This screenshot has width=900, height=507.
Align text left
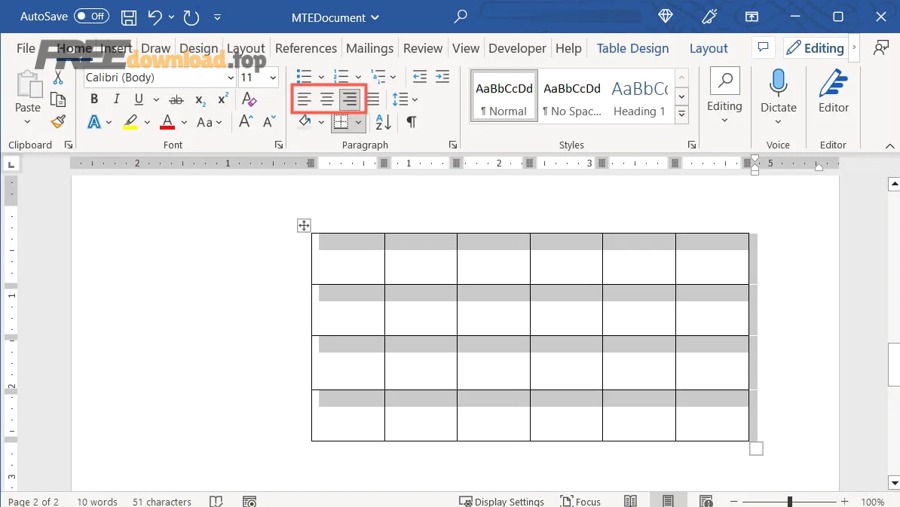coord(304,99)
